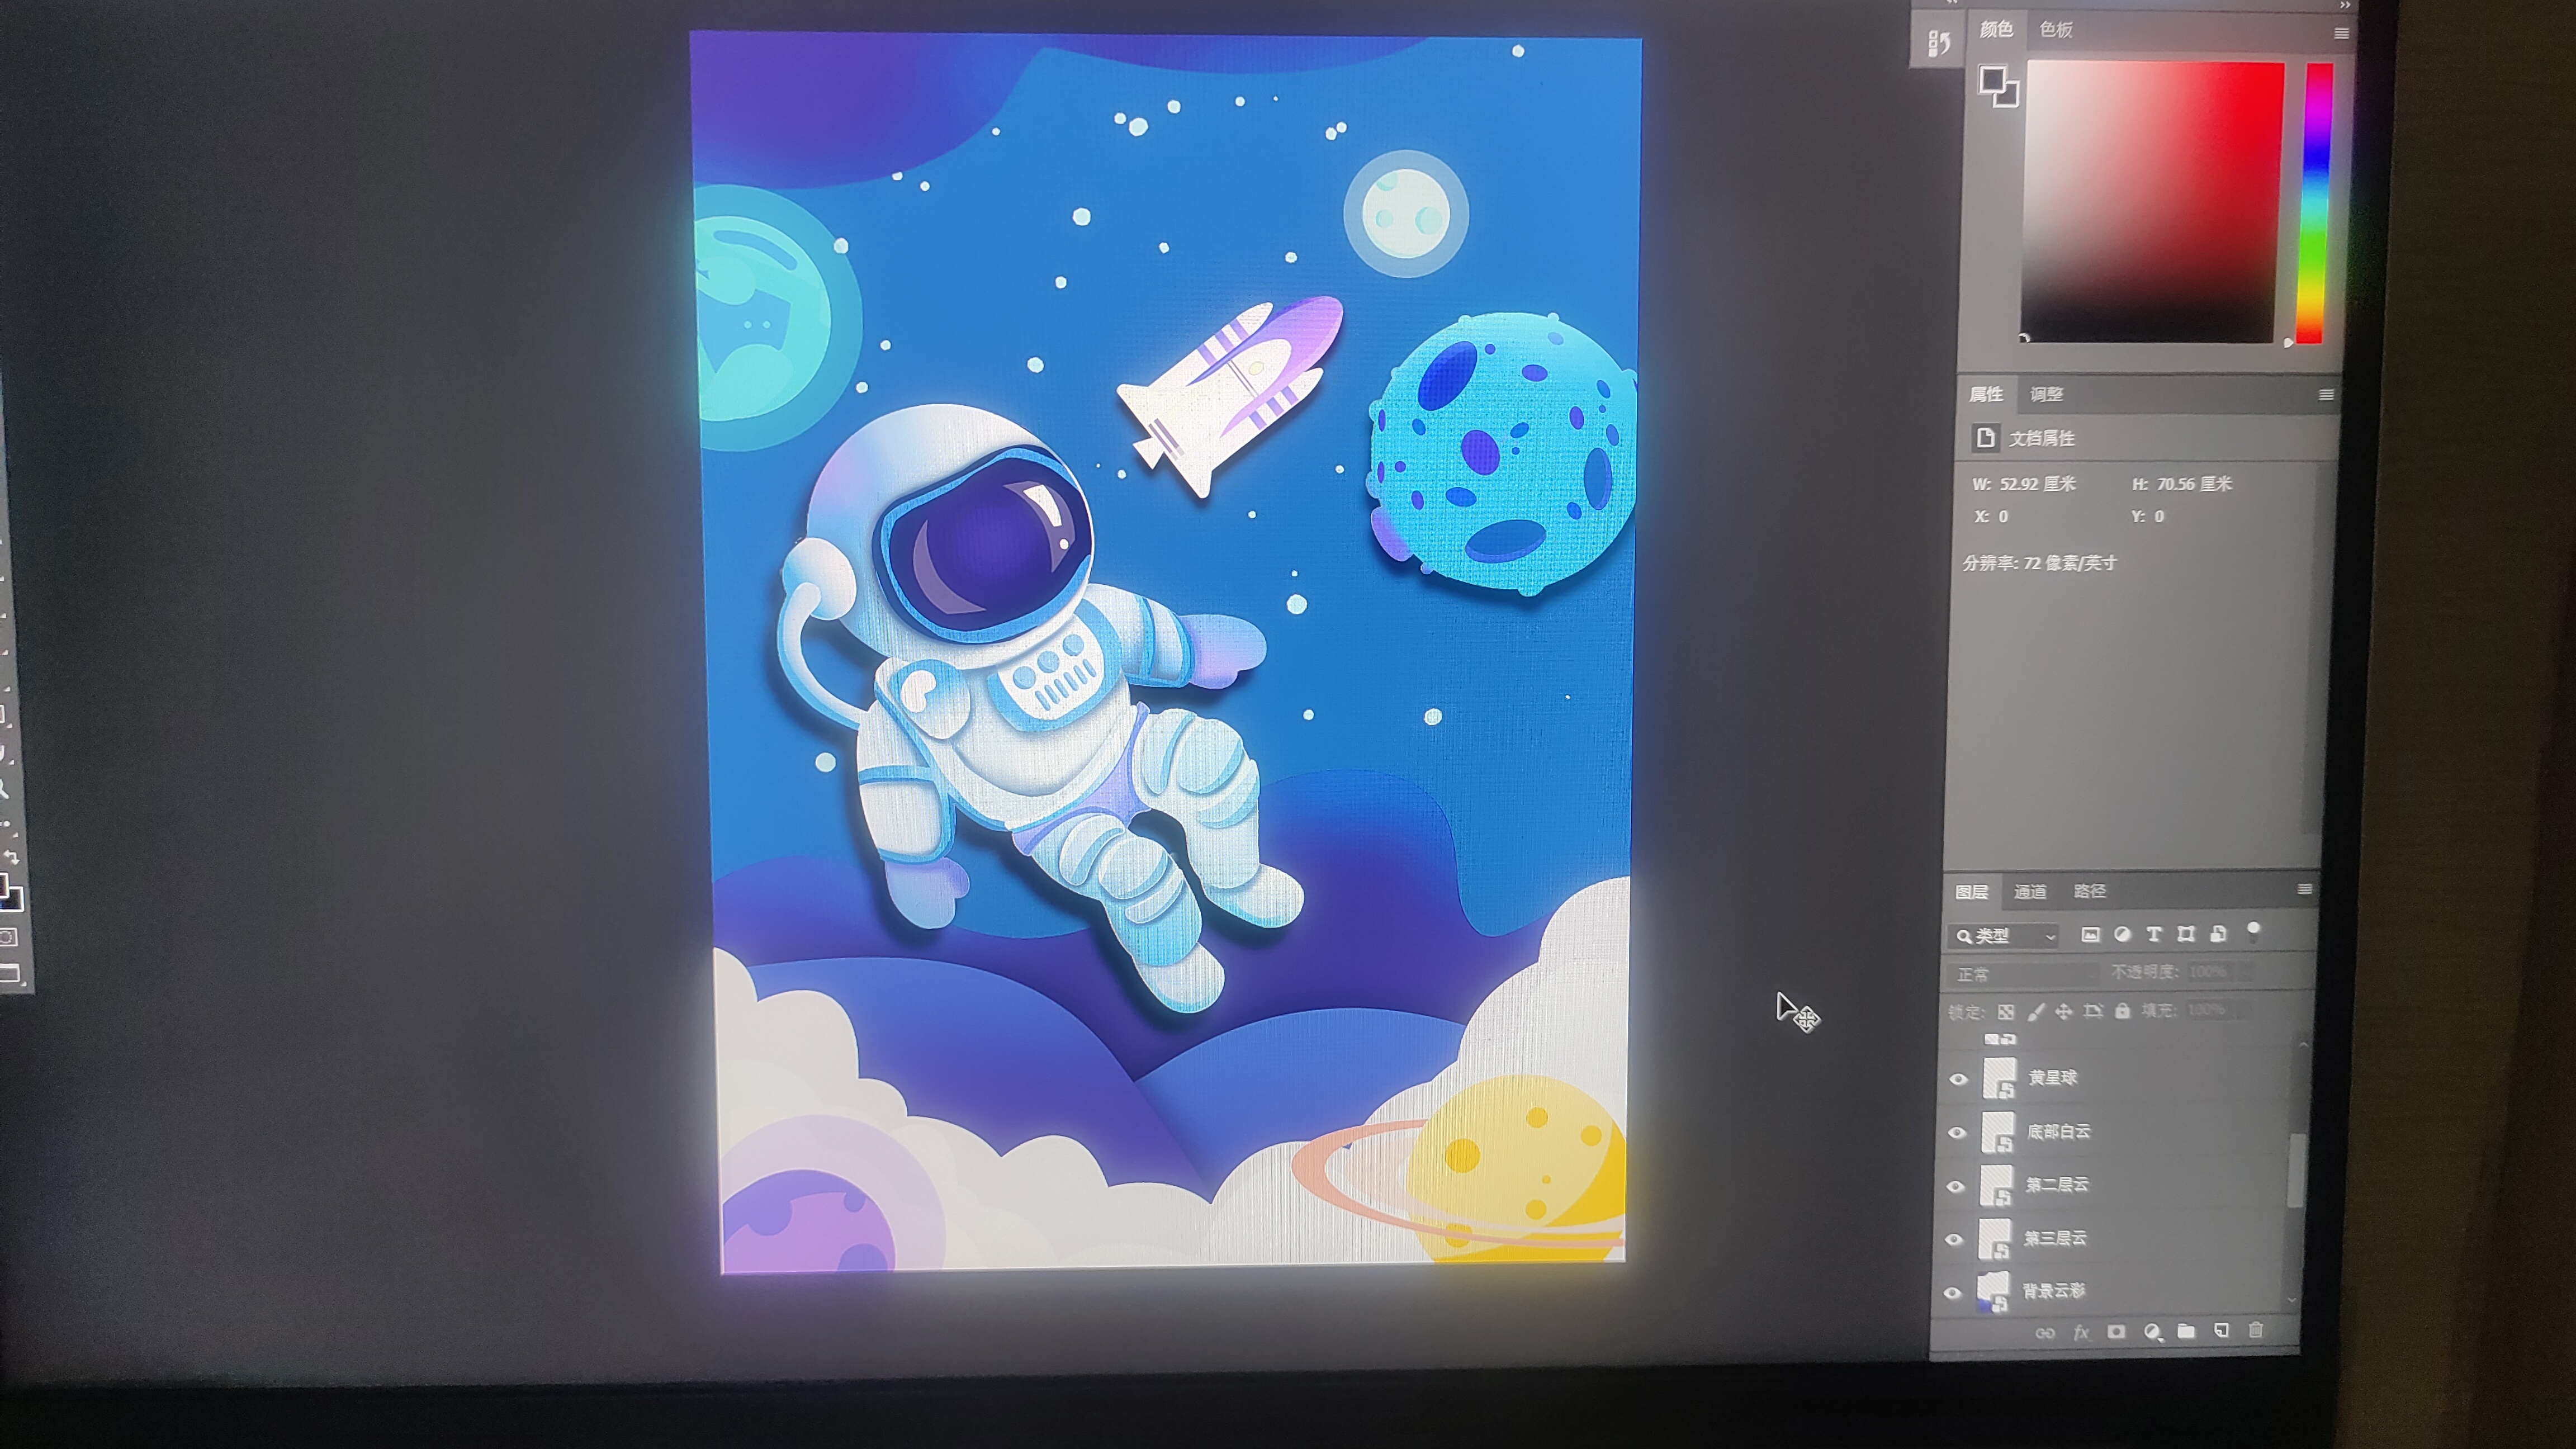
Task: Click the 文档属性 document icon
Action: (1985, 437)
